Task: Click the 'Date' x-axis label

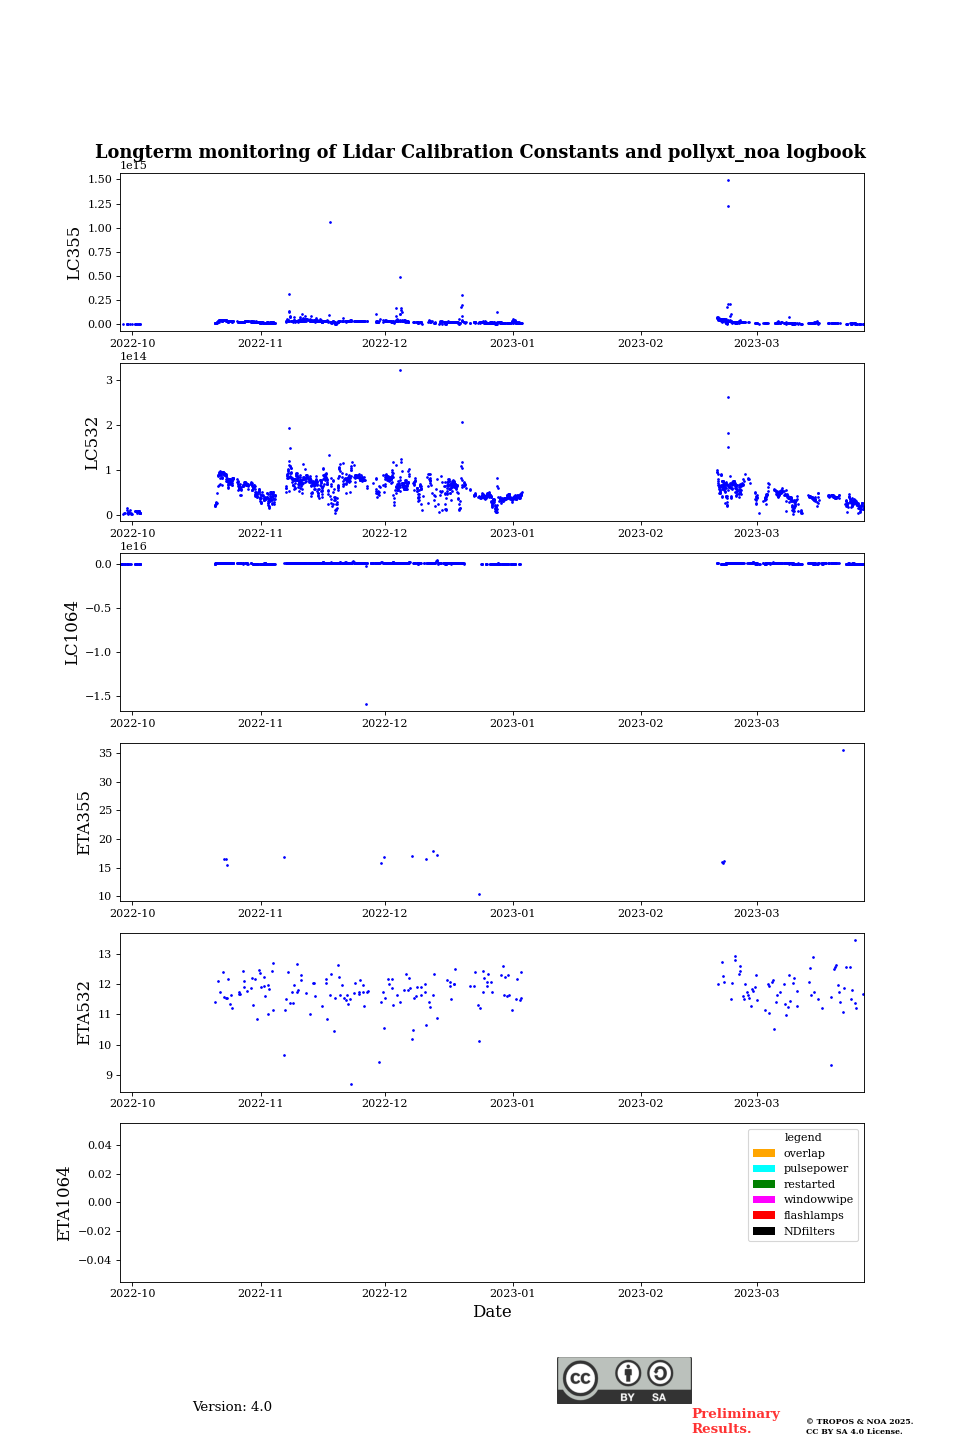Action: coord(492,1312)
